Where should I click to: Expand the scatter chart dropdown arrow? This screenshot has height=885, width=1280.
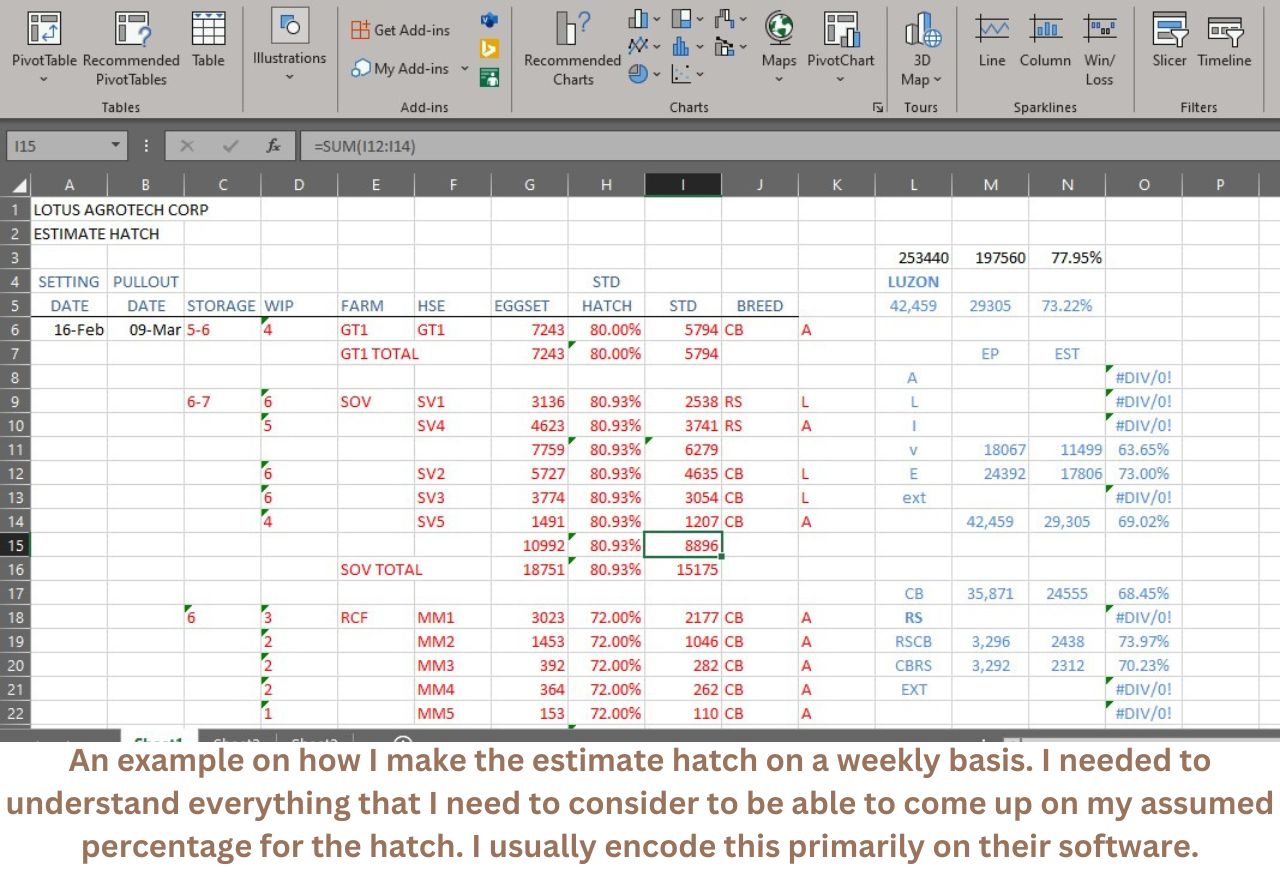pyautogui.click(x=700, y=73)
